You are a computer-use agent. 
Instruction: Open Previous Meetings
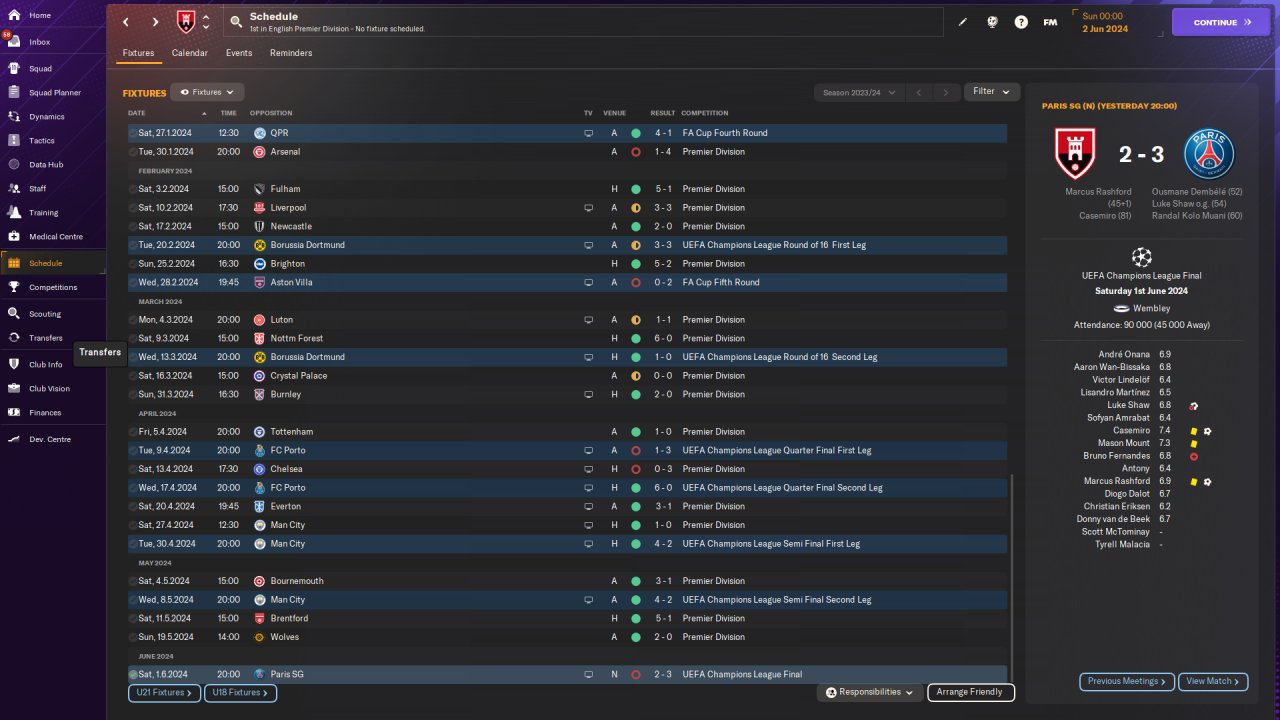click(x=1127, y=681)
